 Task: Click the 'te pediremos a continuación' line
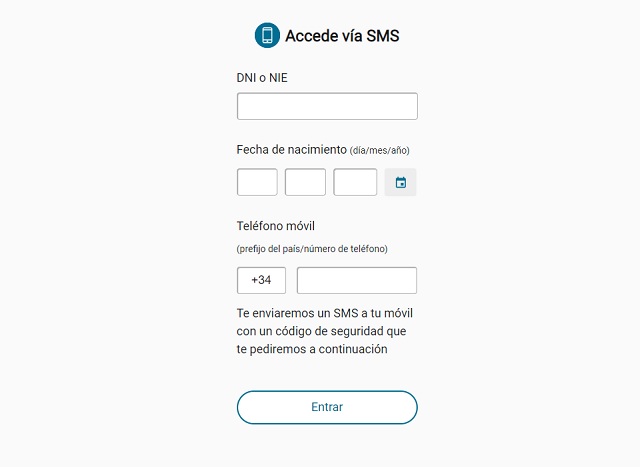pyautogui.click(x=312, y=349)
